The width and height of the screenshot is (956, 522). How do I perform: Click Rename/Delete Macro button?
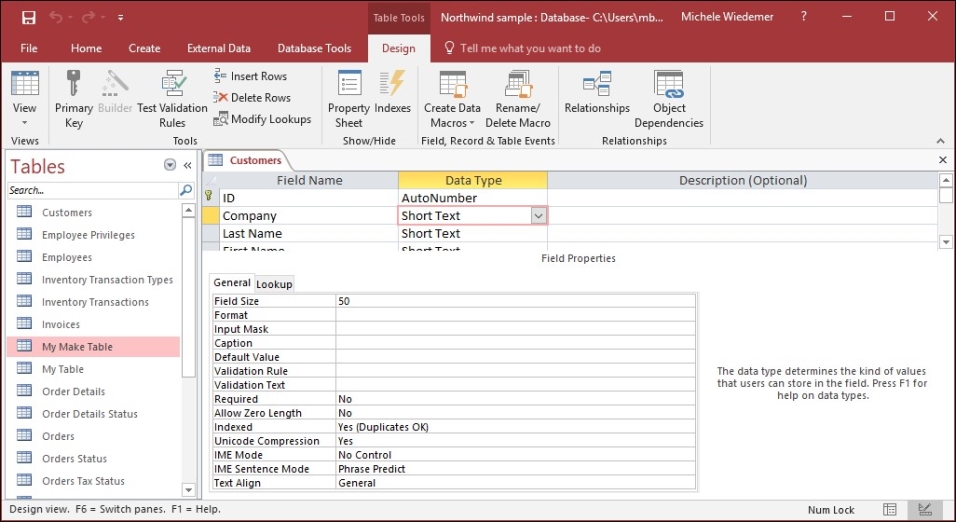click(518, 100)
